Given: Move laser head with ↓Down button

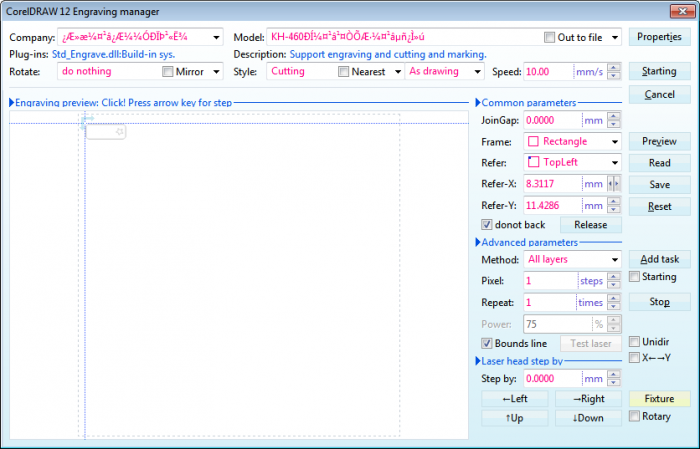Looking at the screenshot, I should 588,418.
